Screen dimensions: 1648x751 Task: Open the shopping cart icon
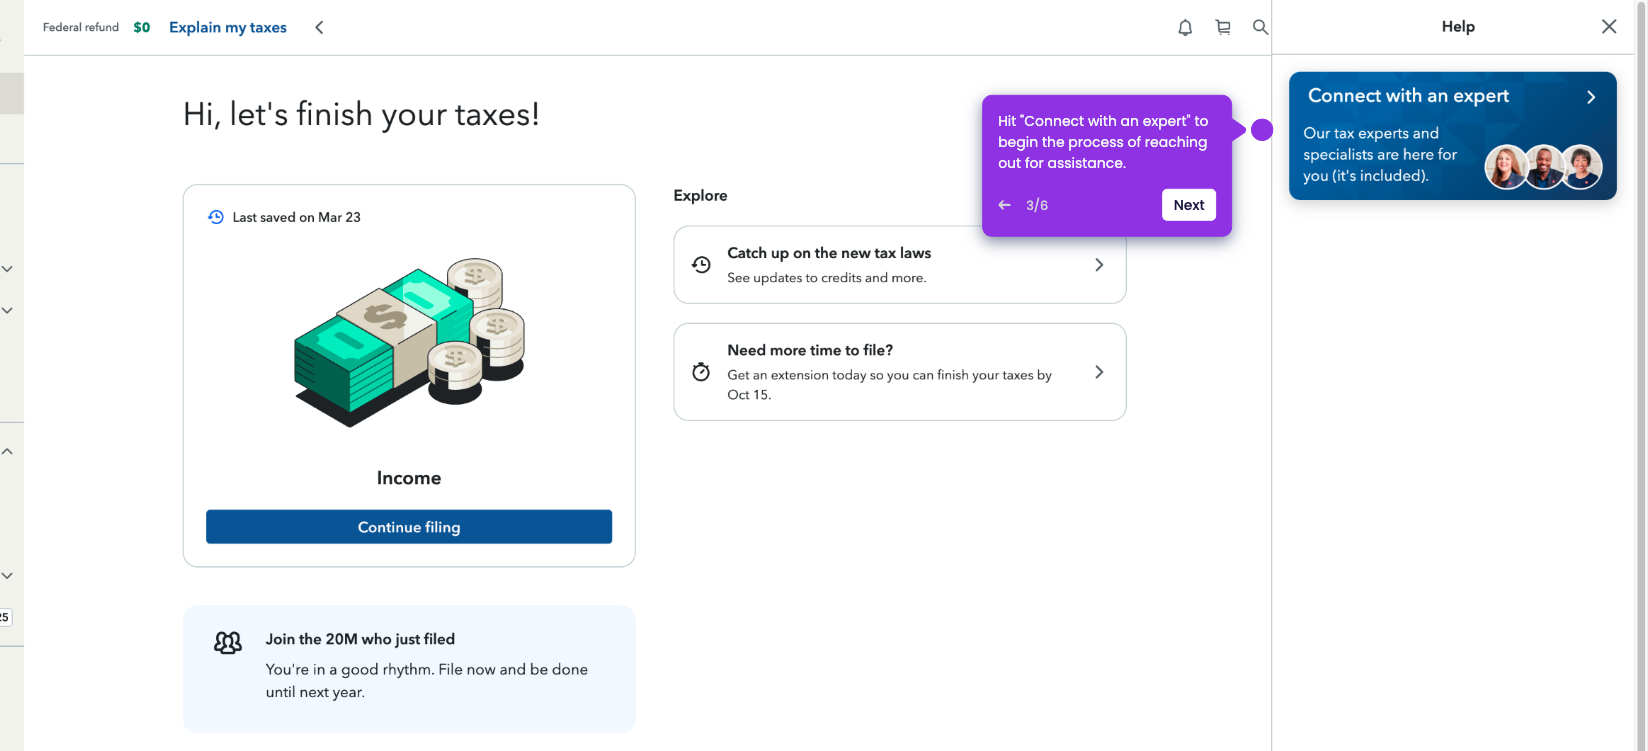1223,28
